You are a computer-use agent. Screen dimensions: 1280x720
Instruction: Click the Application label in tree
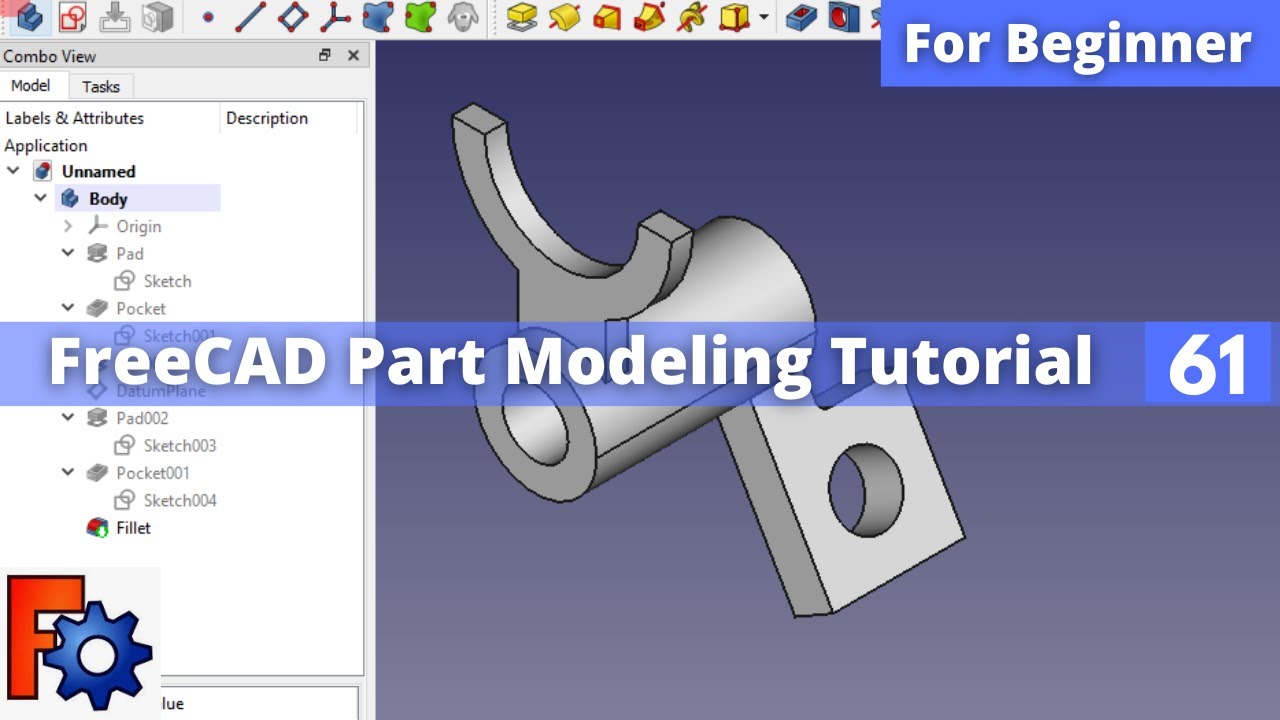point(46,145)
